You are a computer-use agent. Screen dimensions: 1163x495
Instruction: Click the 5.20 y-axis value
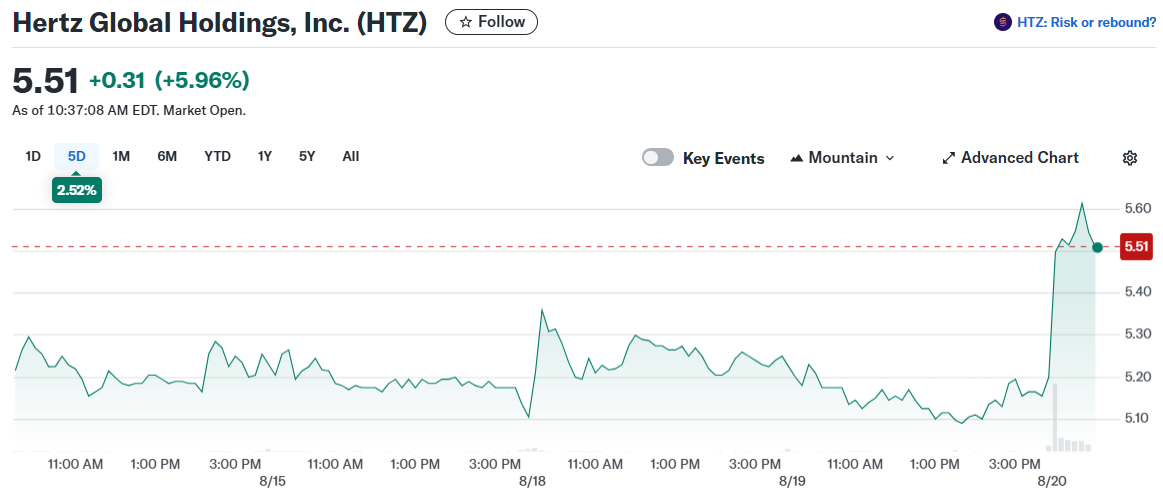tap(1137, 377)
